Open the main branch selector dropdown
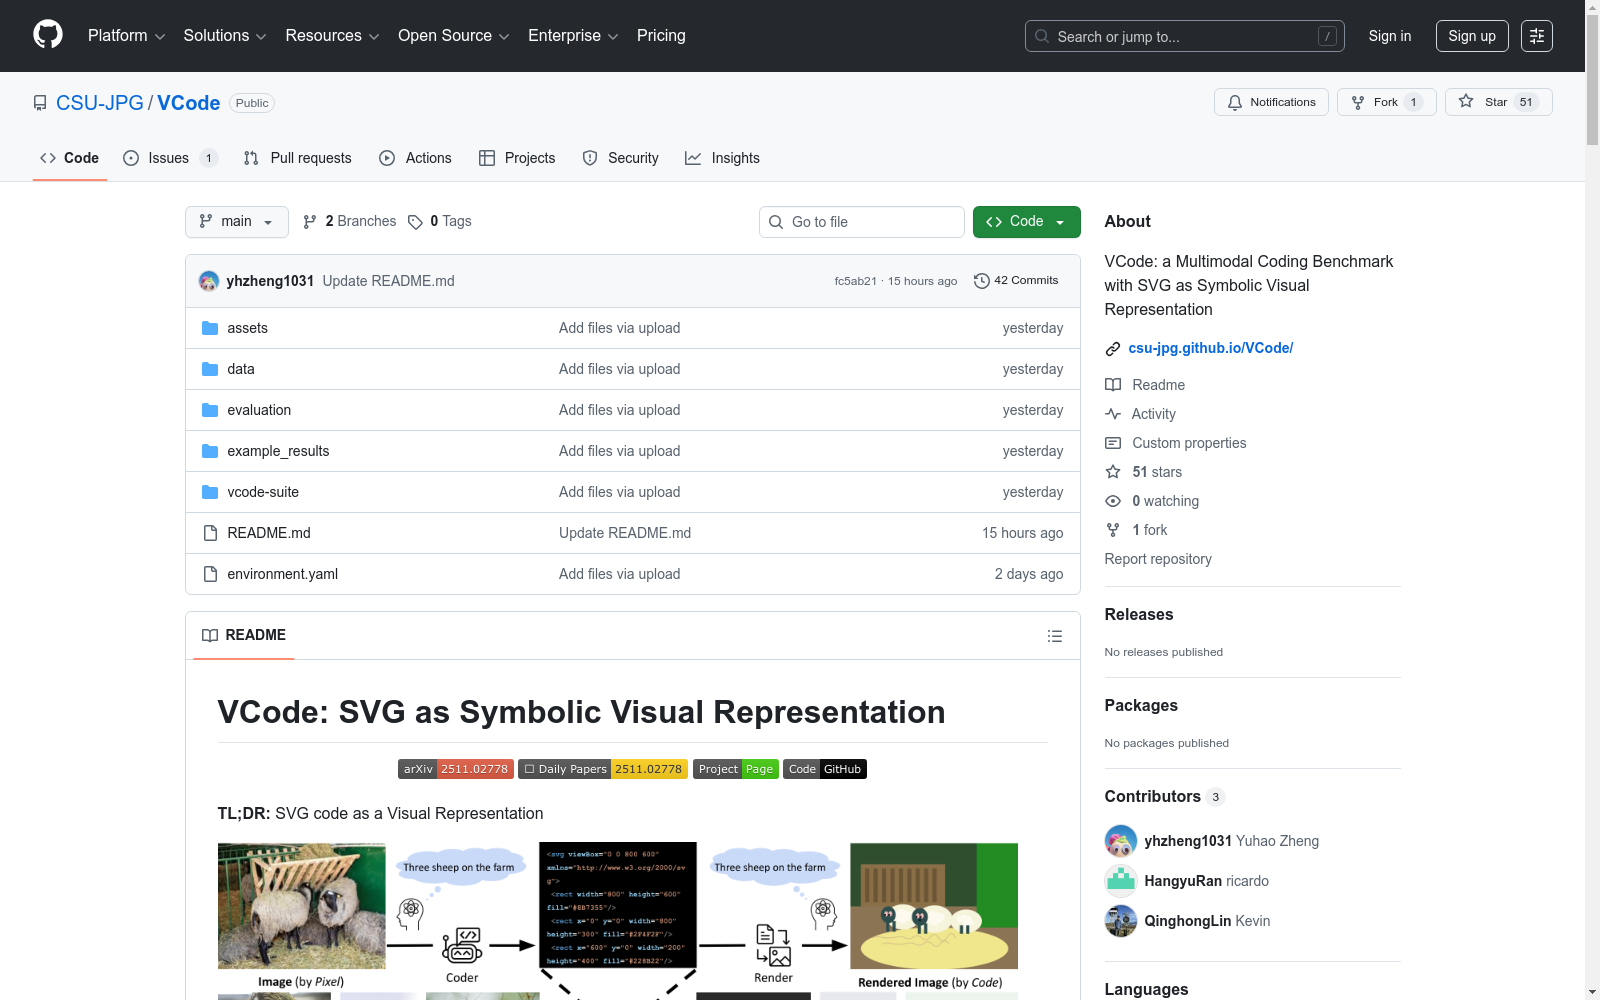Viewport: 1600px width, 1000px height. 237,222
